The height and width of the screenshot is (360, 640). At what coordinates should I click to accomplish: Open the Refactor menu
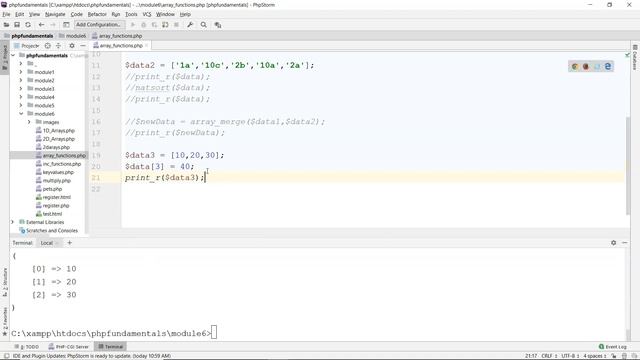point(97,14)
